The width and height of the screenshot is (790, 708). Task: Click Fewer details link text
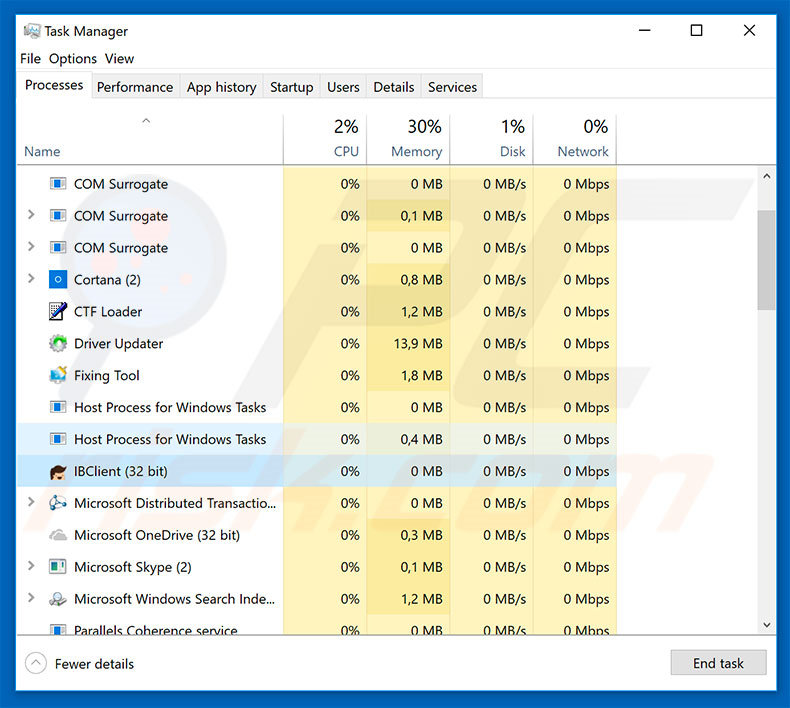pyautogui.click(x=94, y=664)
